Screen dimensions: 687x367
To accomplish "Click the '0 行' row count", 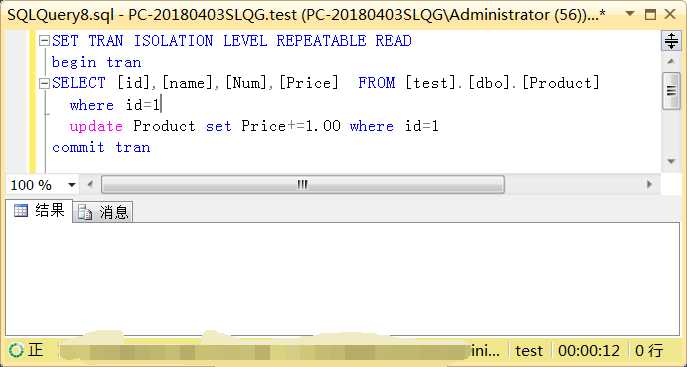I will click(649, 351).
